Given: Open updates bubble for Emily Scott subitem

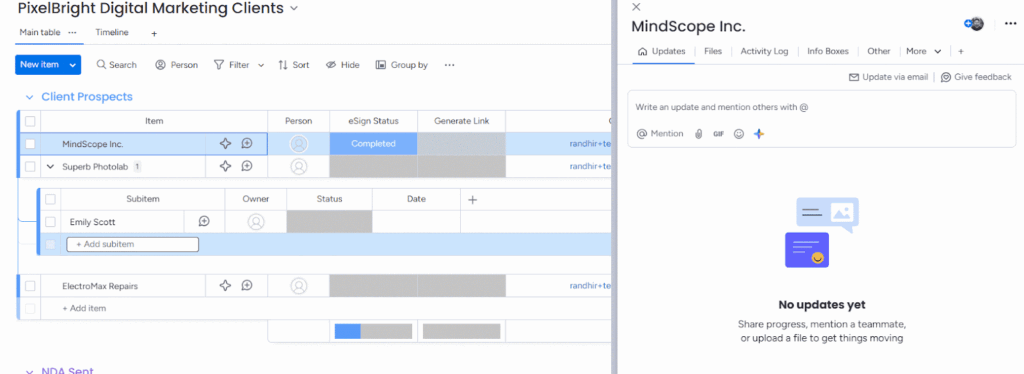Looking at the screenshot, I should (204, 222).
